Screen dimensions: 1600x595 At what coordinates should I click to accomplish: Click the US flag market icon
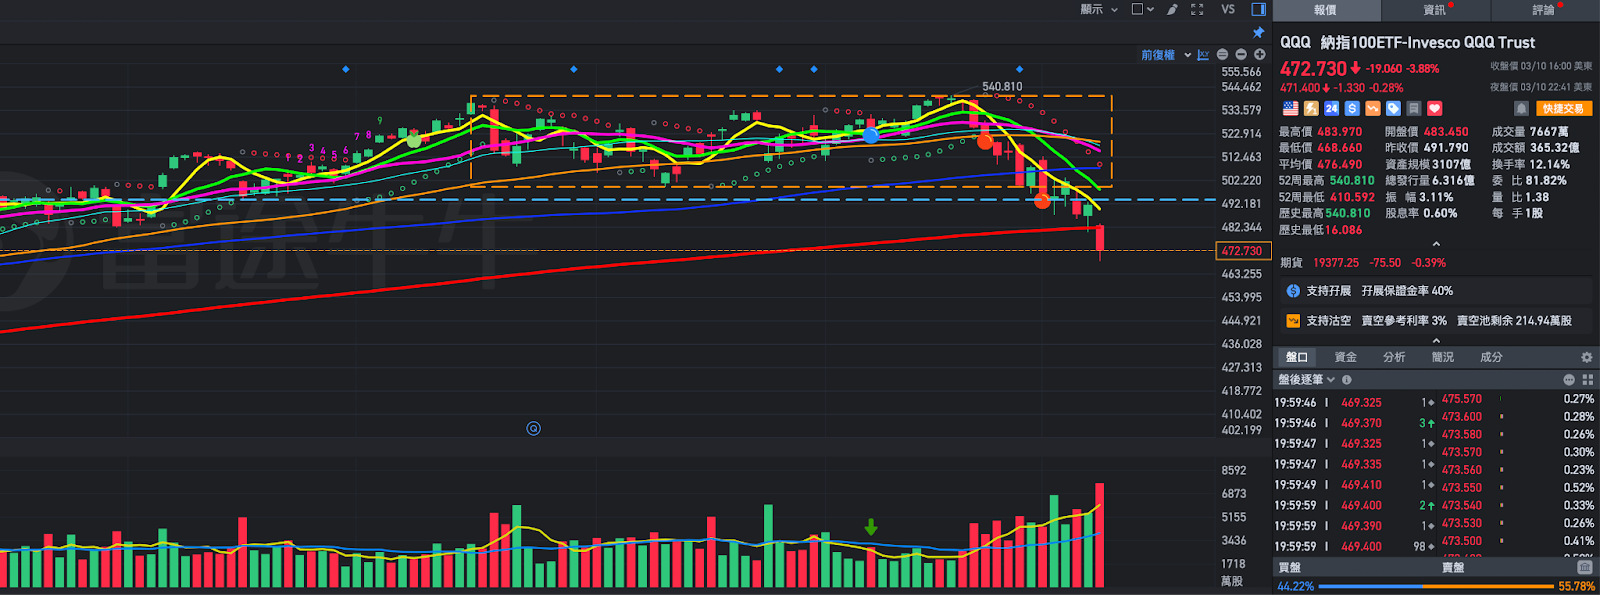tap(1290, 108)
